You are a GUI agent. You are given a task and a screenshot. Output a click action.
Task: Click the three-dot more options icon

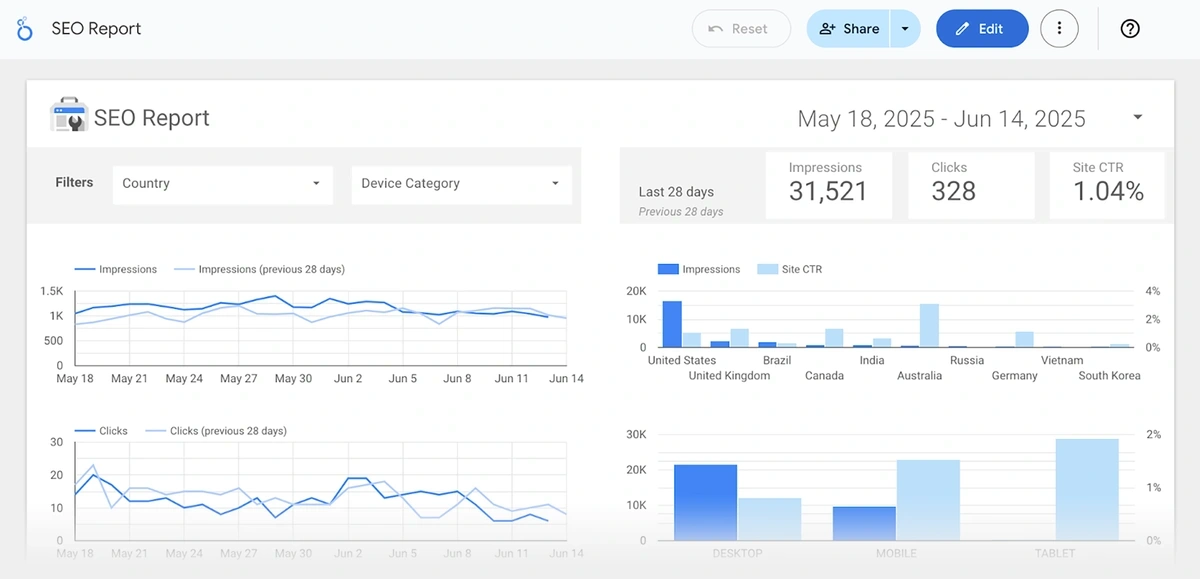(1059, 28)
